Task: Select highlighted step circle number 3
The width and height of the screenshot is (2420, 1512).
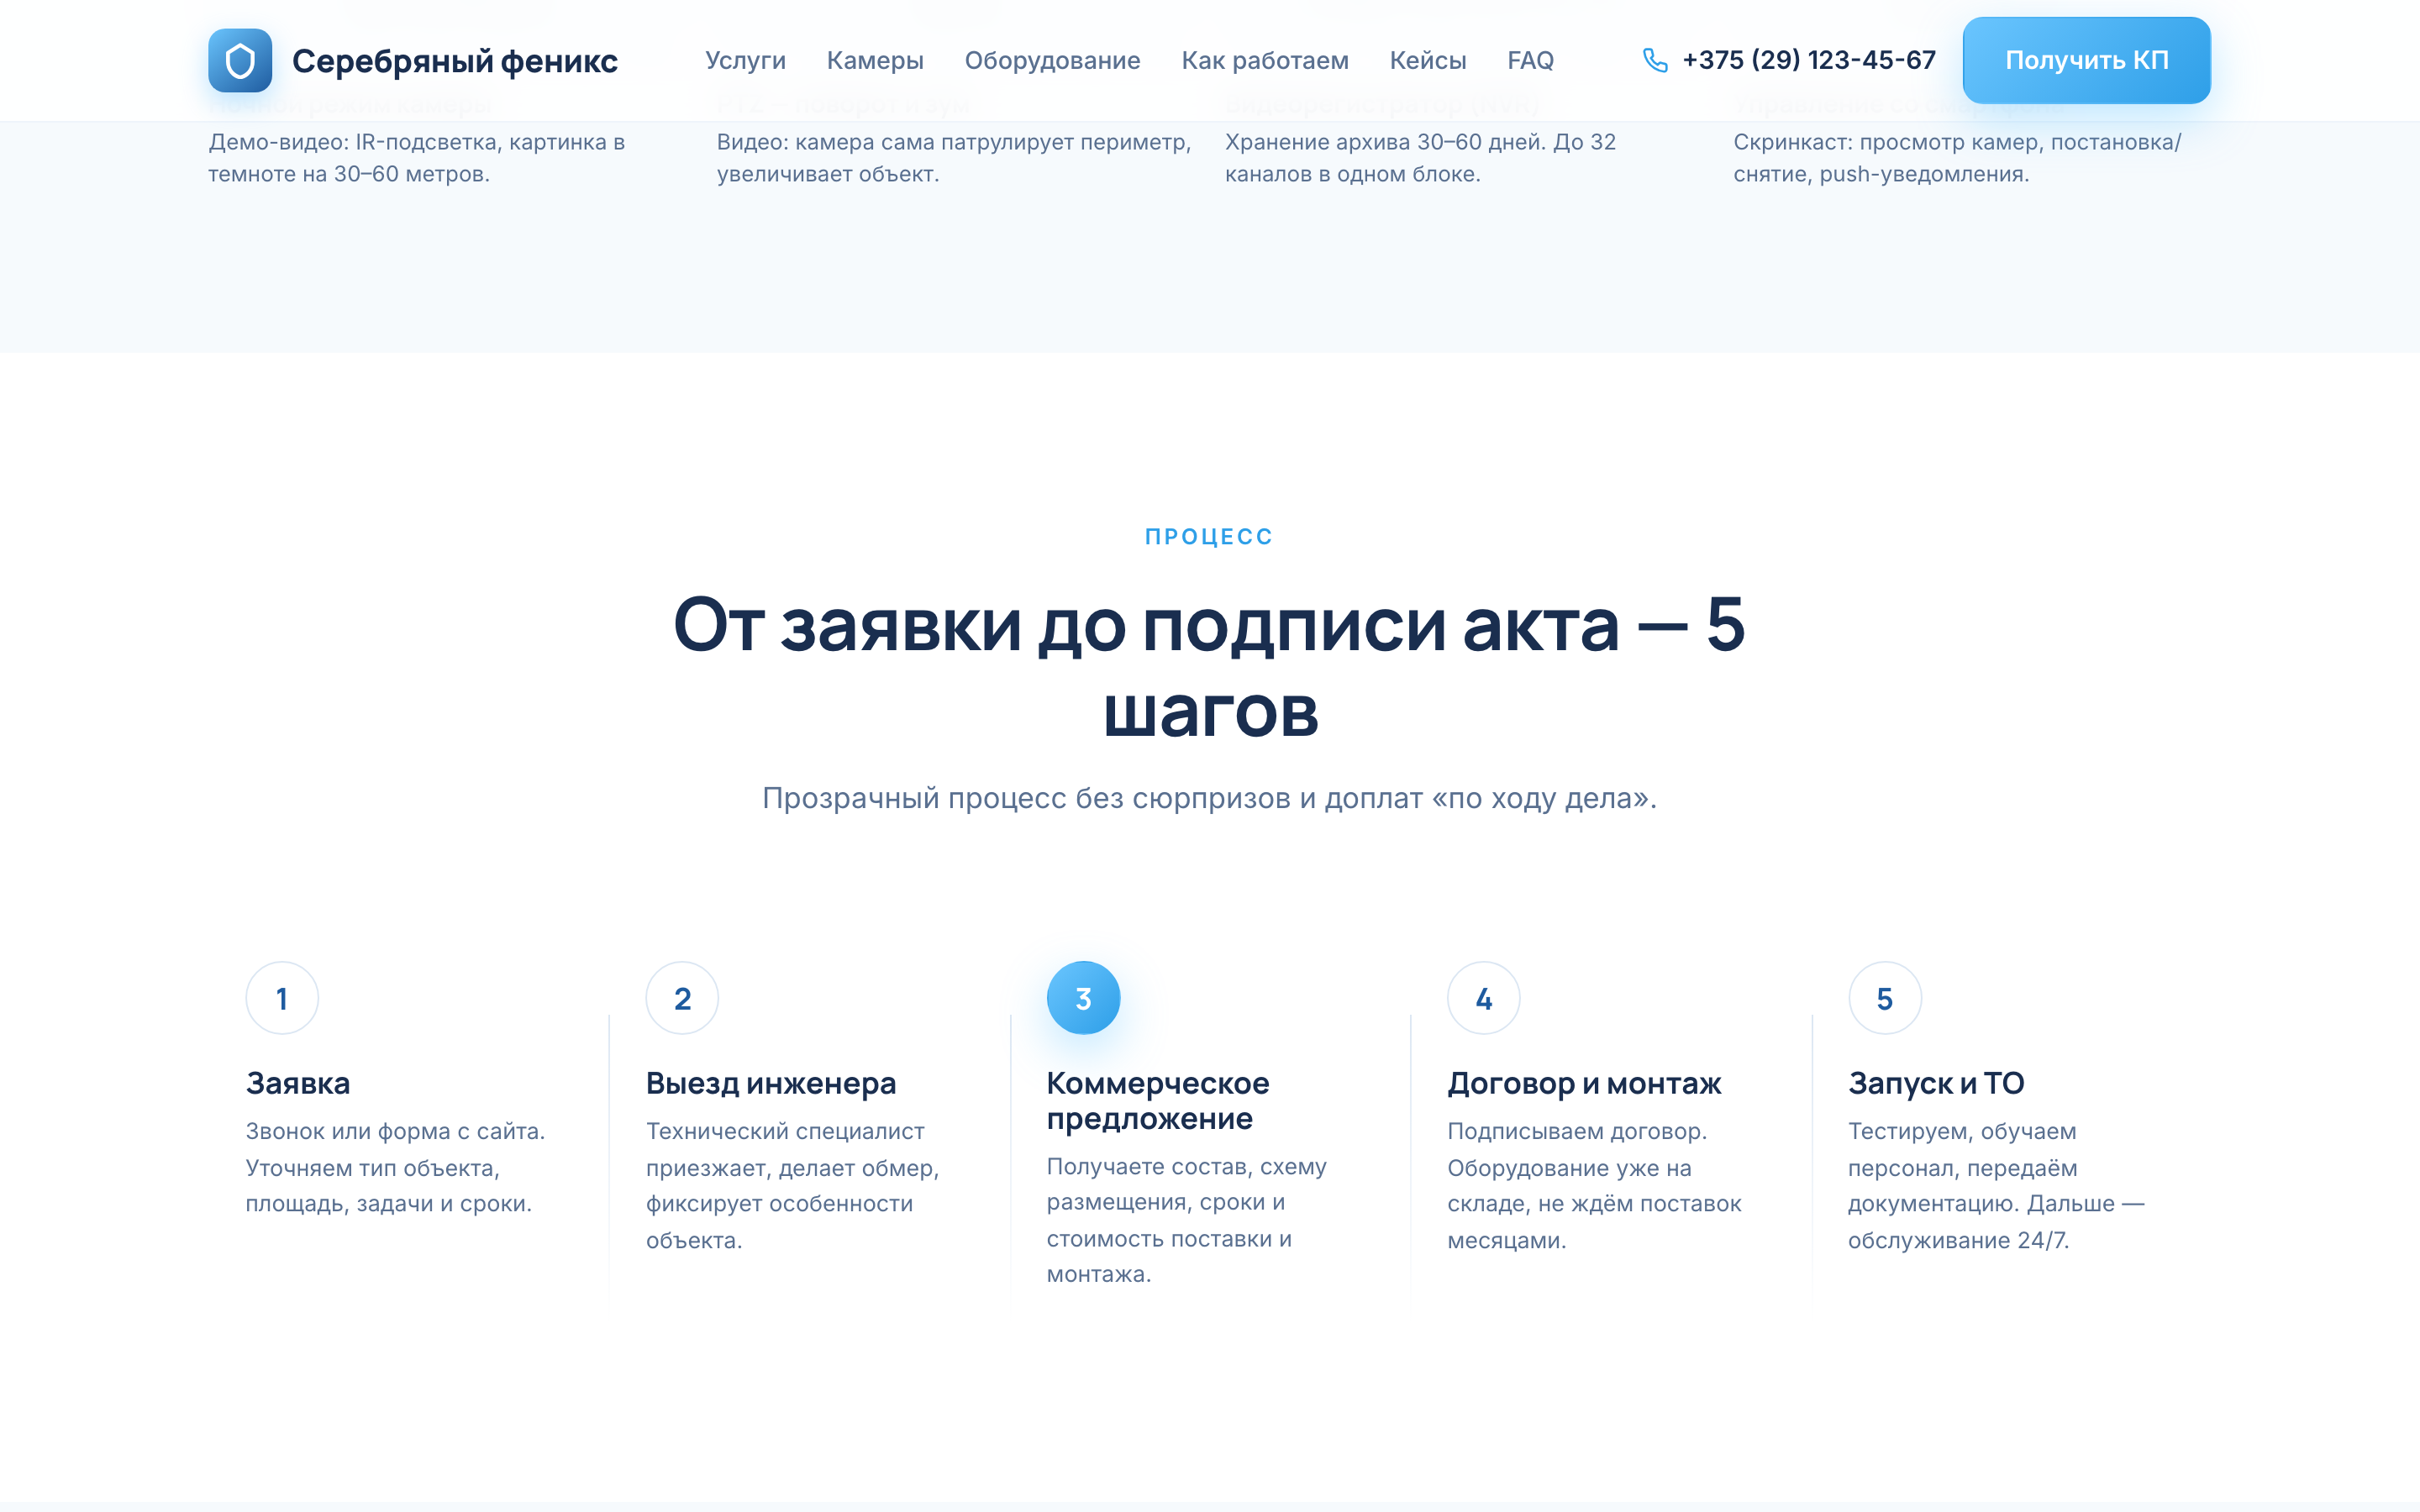Action: tap(1083, 998)
